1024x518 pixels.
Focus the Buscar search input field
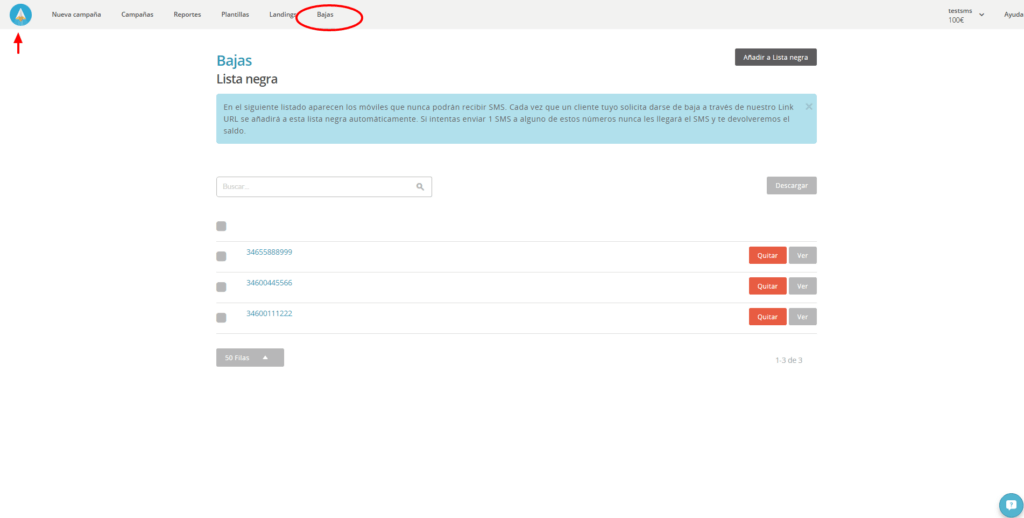pyautogui.click(x=315, y=187)
